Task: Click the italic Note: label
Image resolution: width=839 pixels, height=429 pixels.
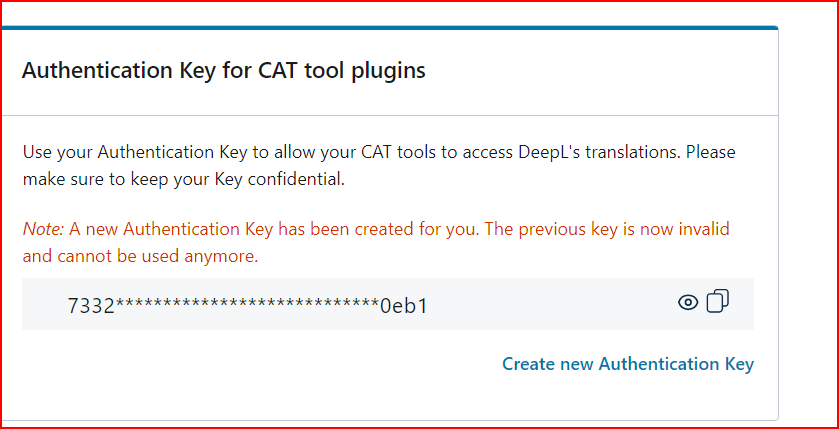Action: point(43,229)
